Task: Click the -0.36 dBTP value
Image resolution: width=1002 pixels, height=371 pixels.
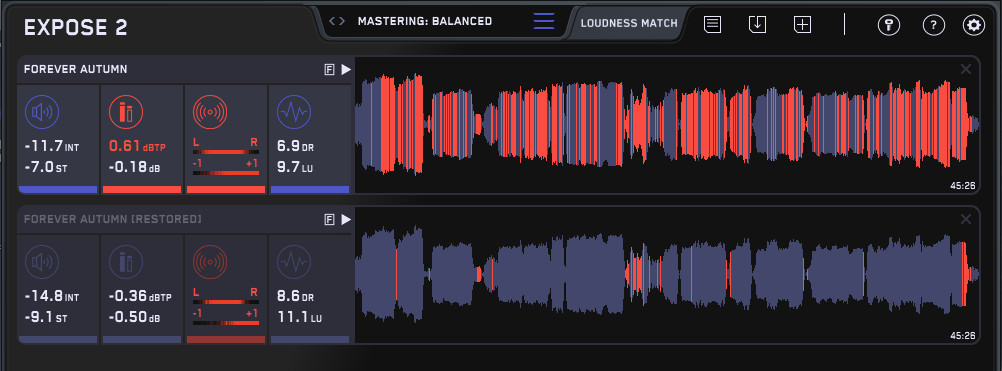Action: [139, 297]
